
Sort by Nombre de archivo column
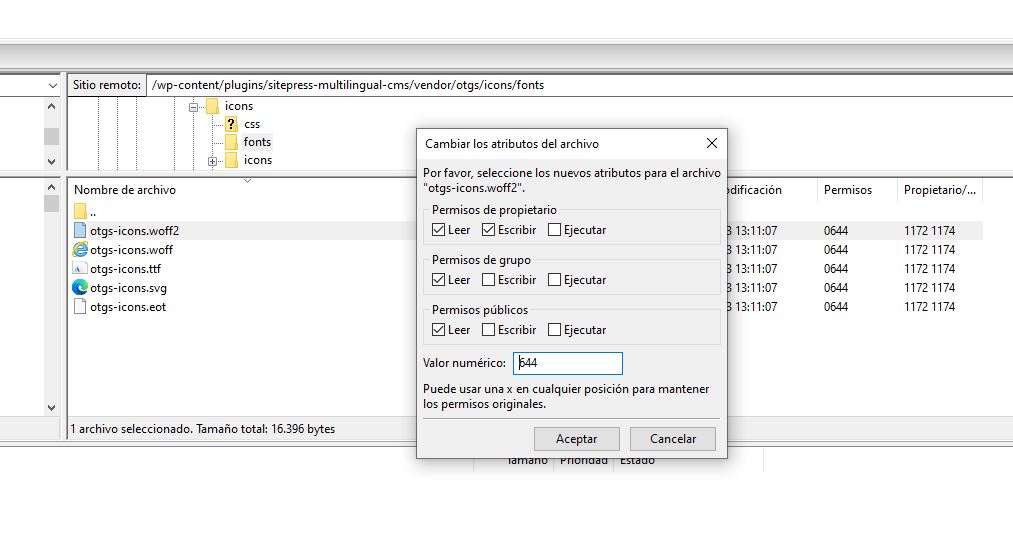click(x=125, y=190)
